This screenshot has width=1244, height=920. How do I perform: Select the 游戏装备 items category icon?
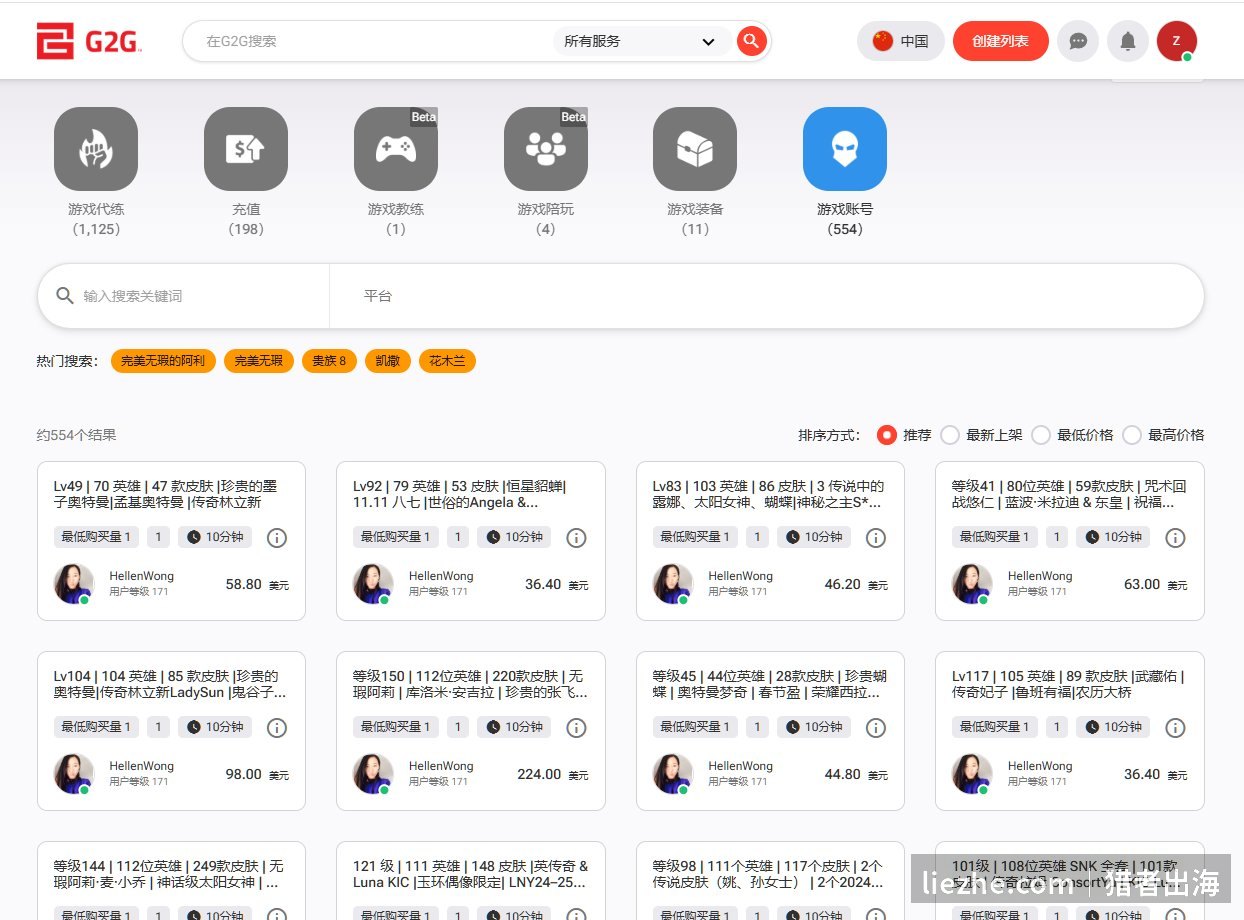tap(695, 149)
